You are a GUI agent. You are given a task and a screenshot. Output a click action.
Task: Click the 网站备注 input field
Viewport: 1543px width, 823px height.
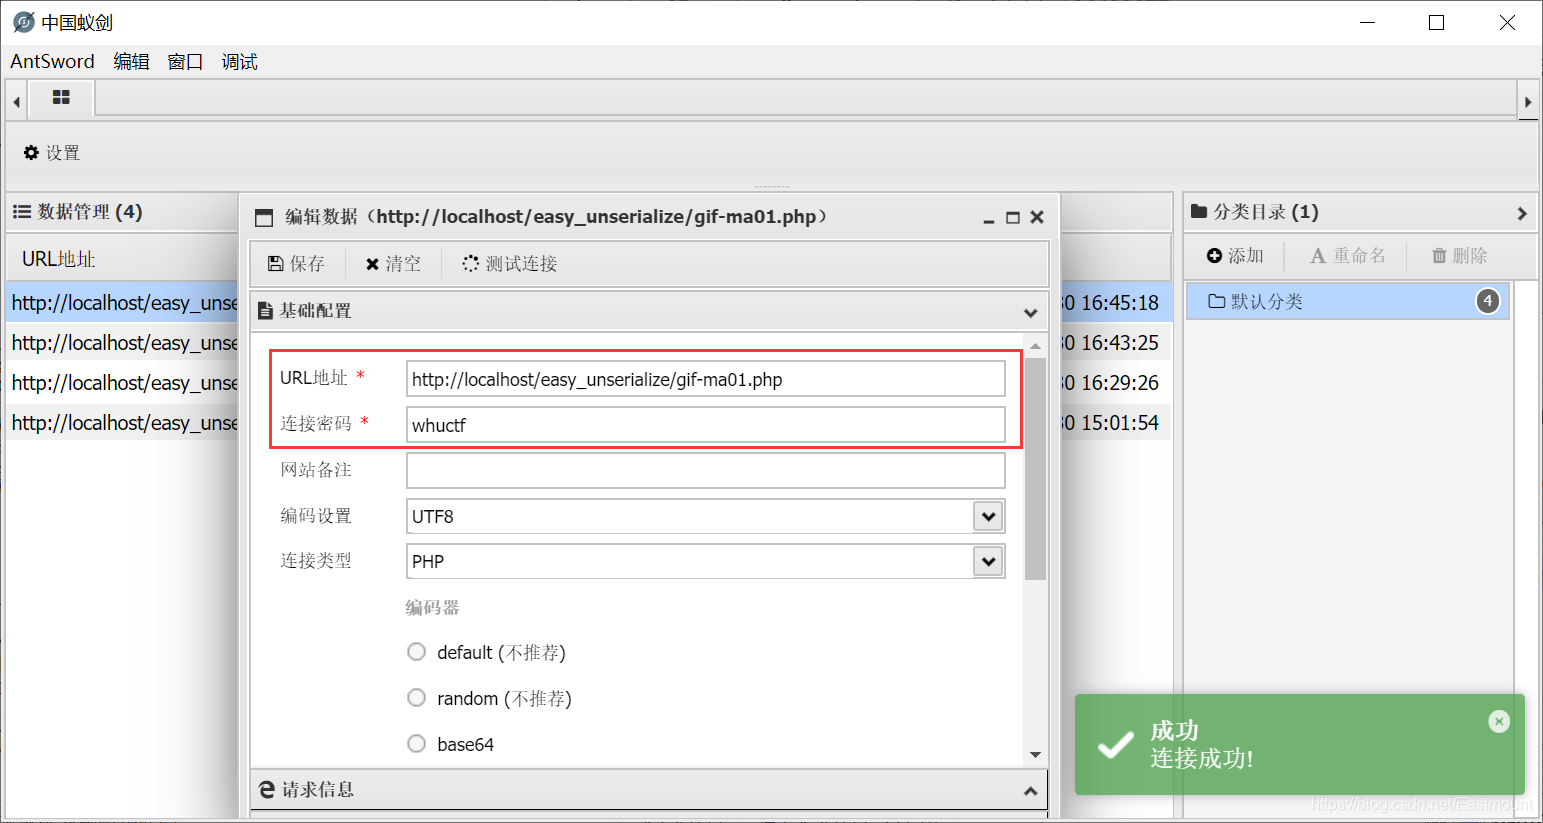coord(706,471)
